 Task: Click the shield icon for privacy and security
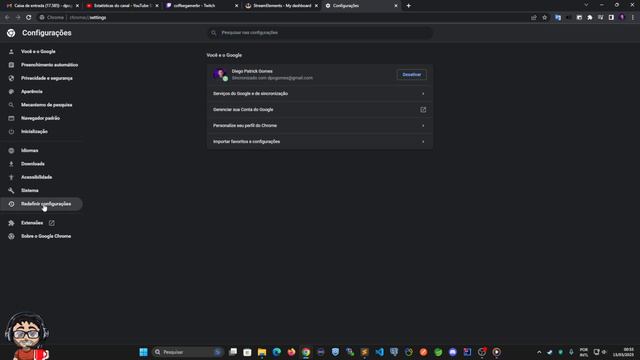point(11,78)
